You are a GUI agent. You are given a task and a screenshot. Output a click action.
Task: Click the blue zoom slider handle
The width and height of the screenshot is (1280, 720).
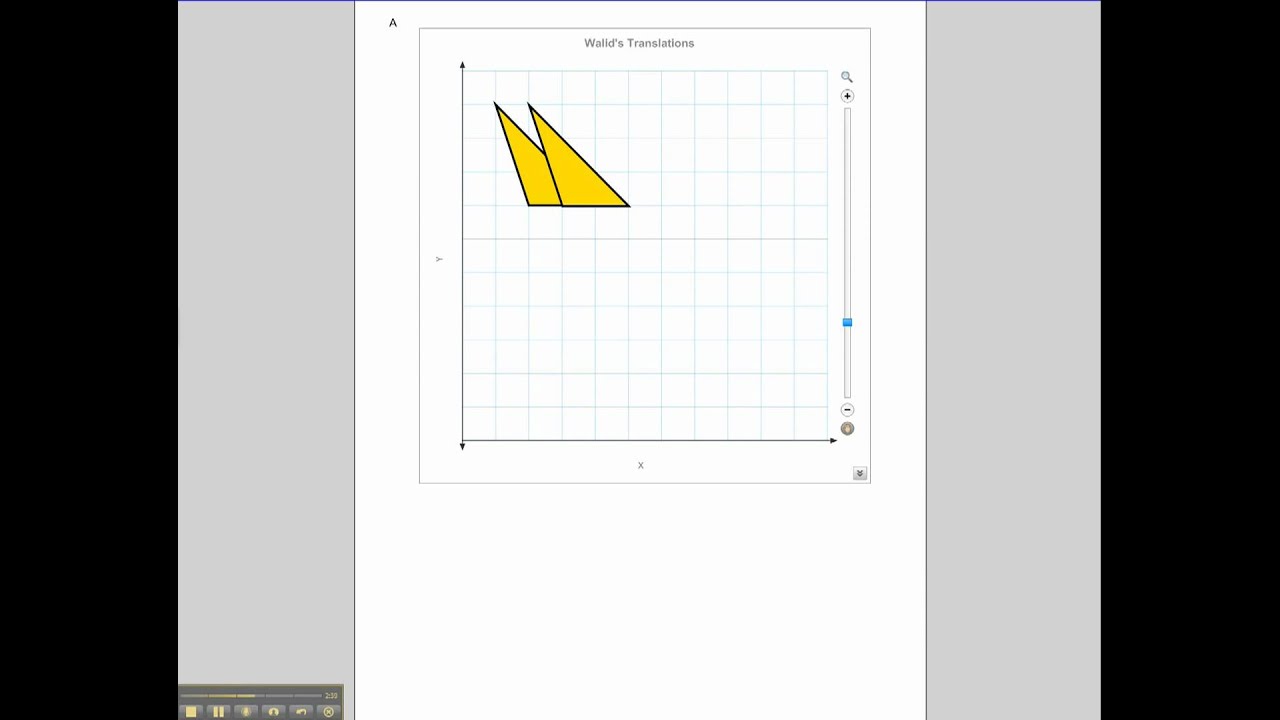[x=847, y=322]
